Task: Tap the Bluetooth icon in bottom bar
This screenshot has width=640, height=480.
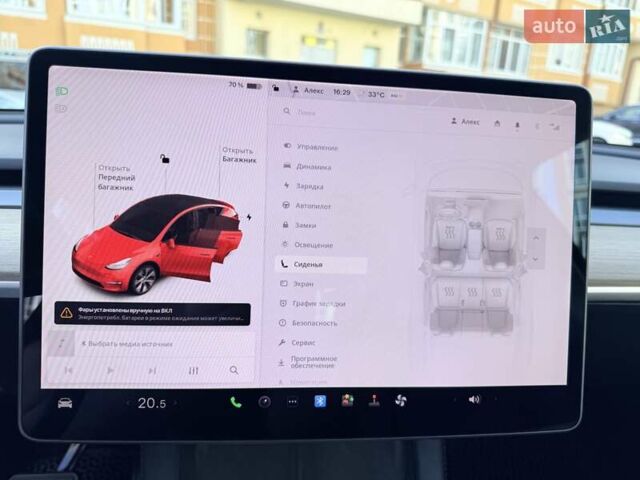Action: click(x=320, y=401)
